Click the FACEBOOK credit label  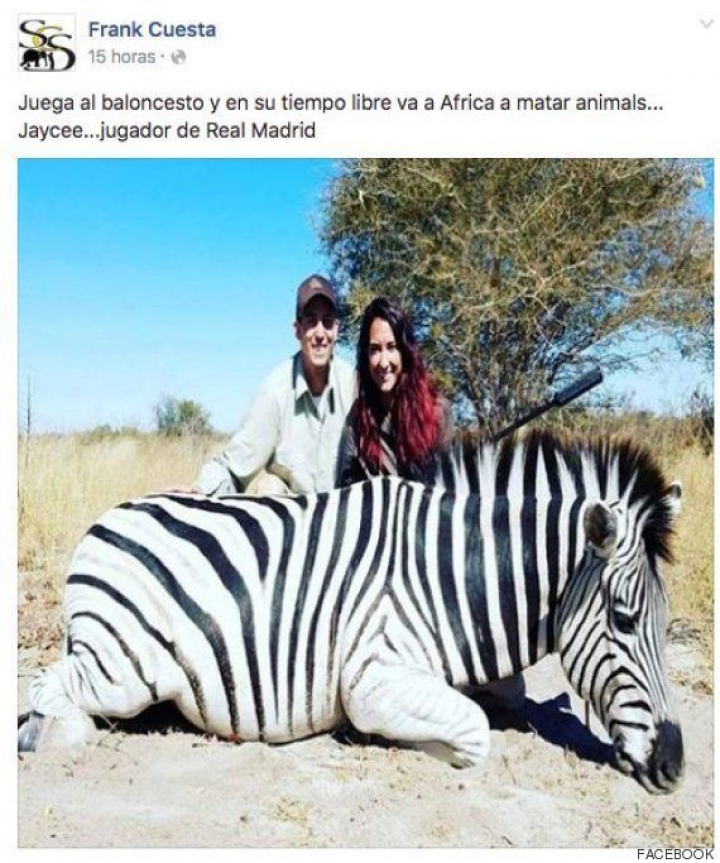coord(674,854)
